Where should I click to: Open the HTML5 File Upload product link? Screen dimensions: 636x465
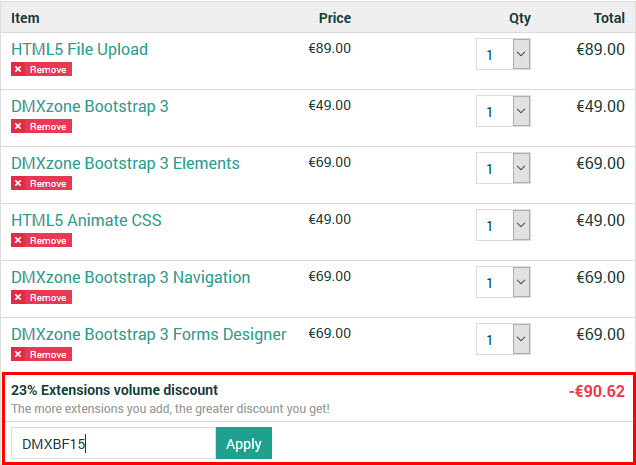coord(80,50)
